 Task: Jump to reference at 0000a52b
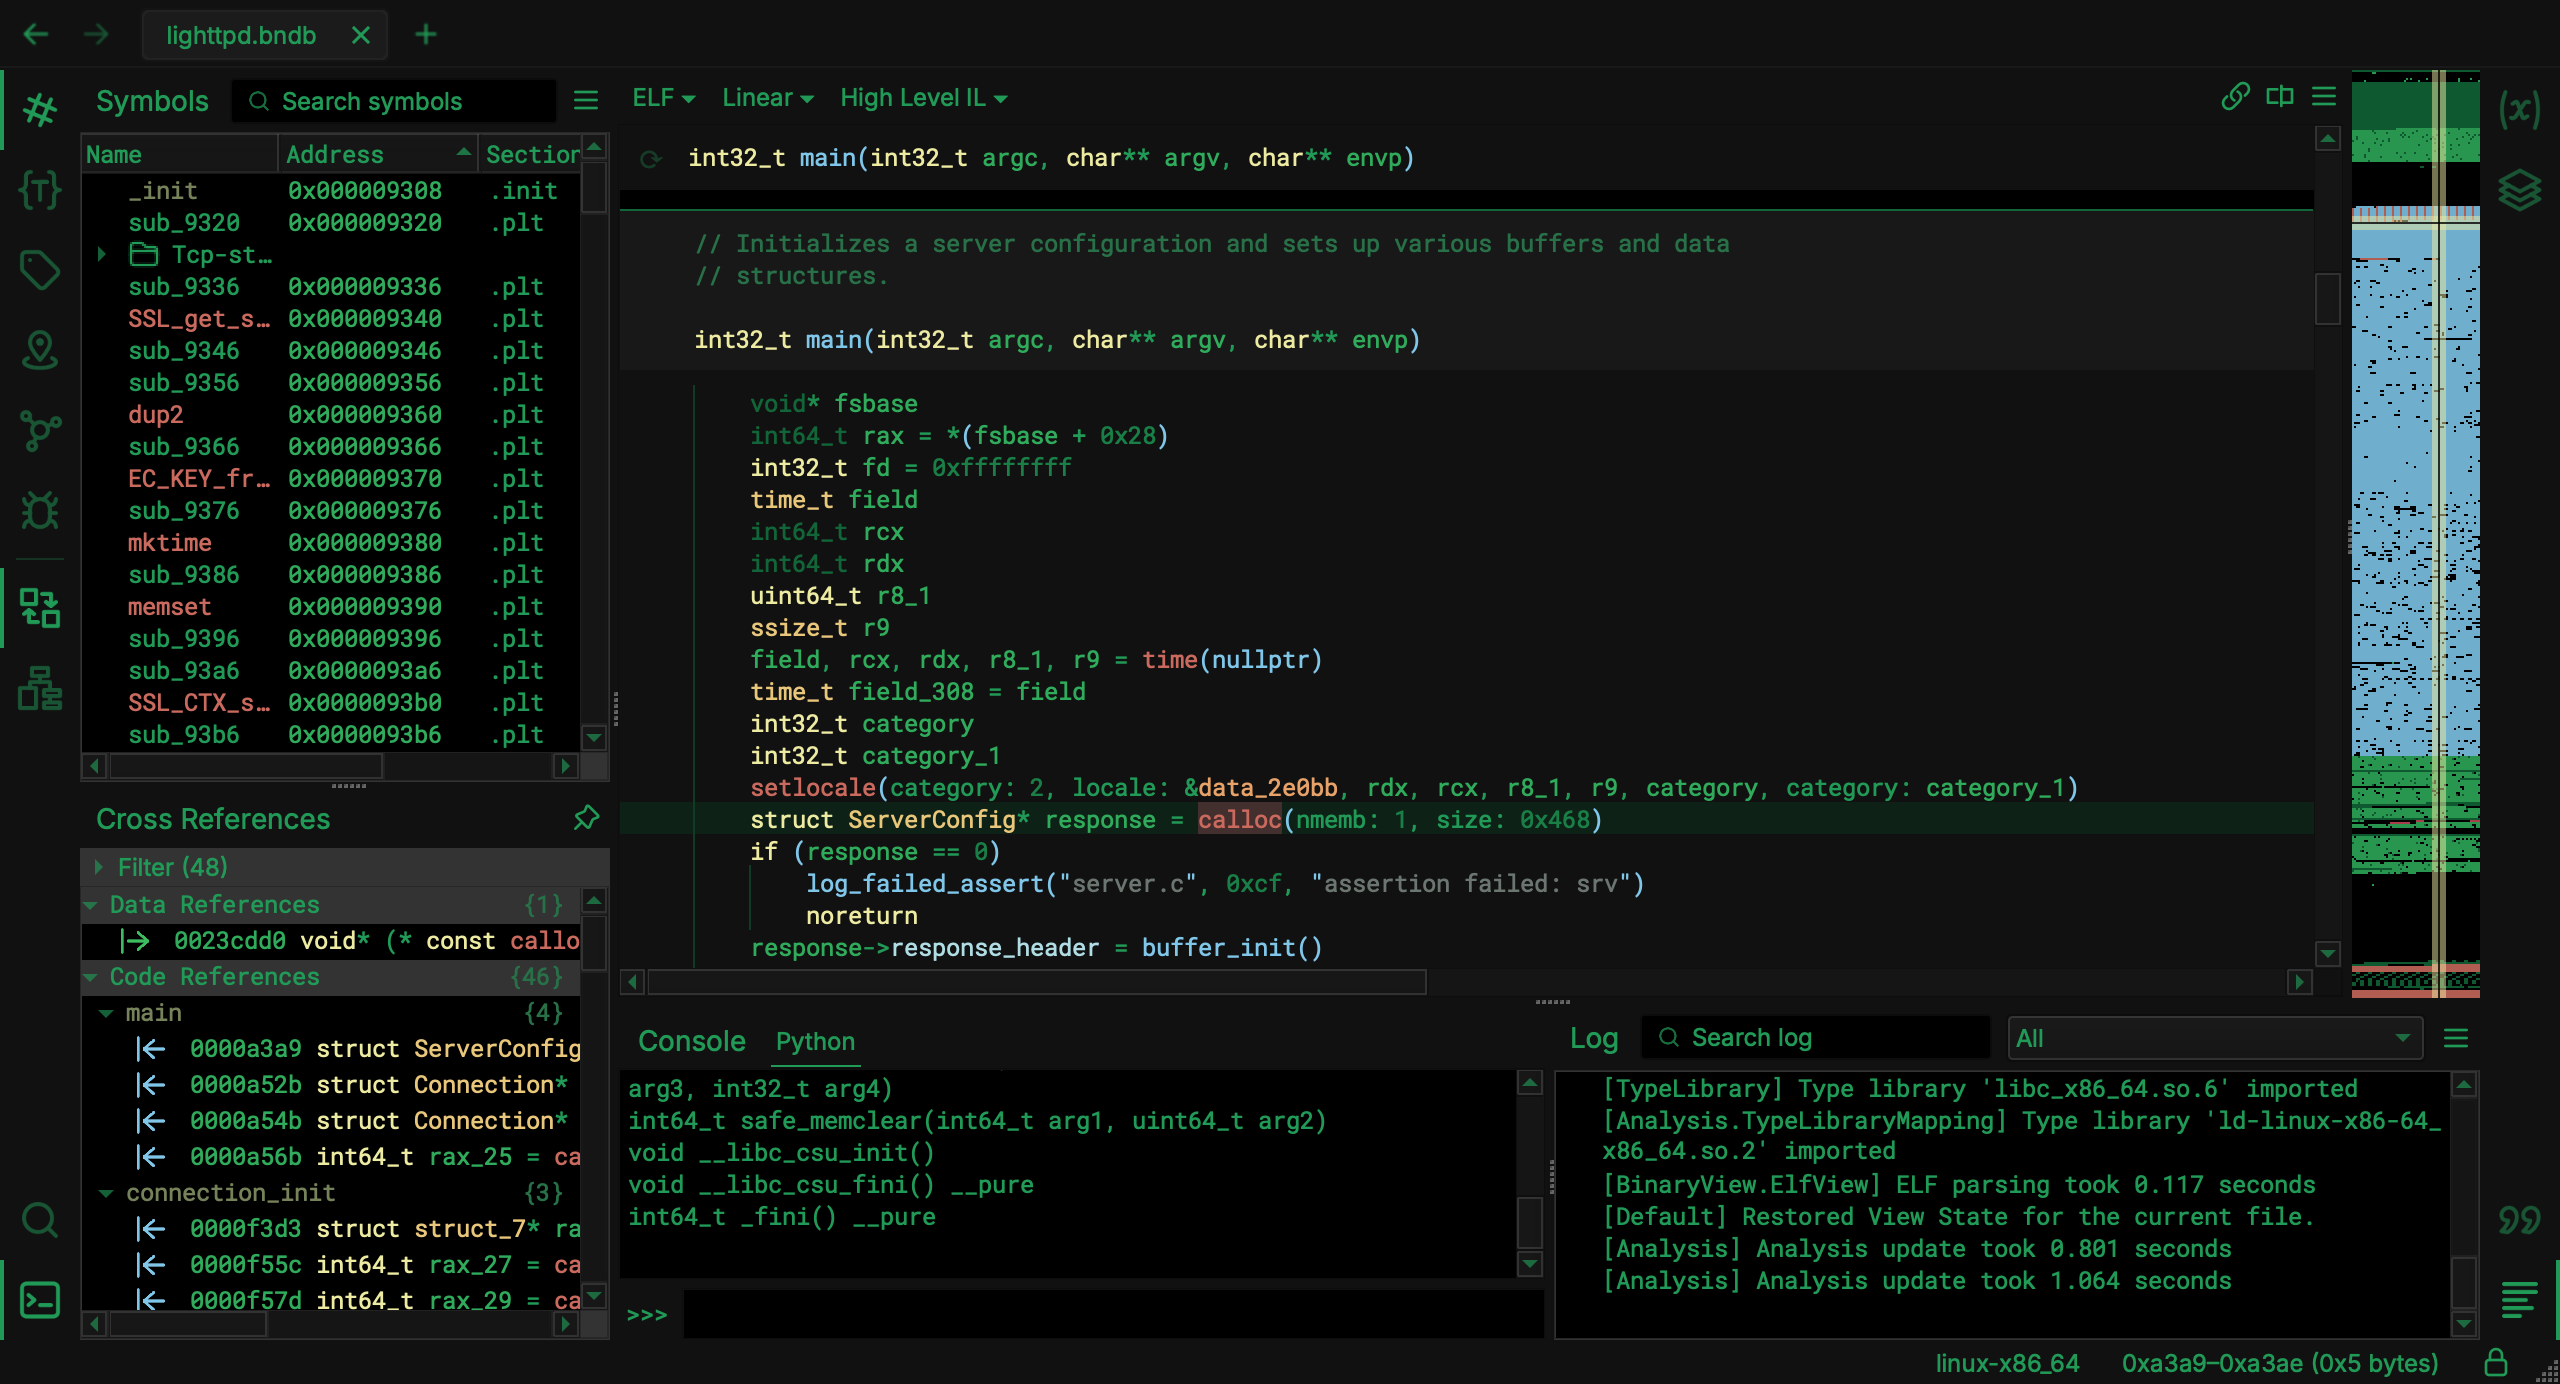pyautogui.click(x=245, y=1084)
